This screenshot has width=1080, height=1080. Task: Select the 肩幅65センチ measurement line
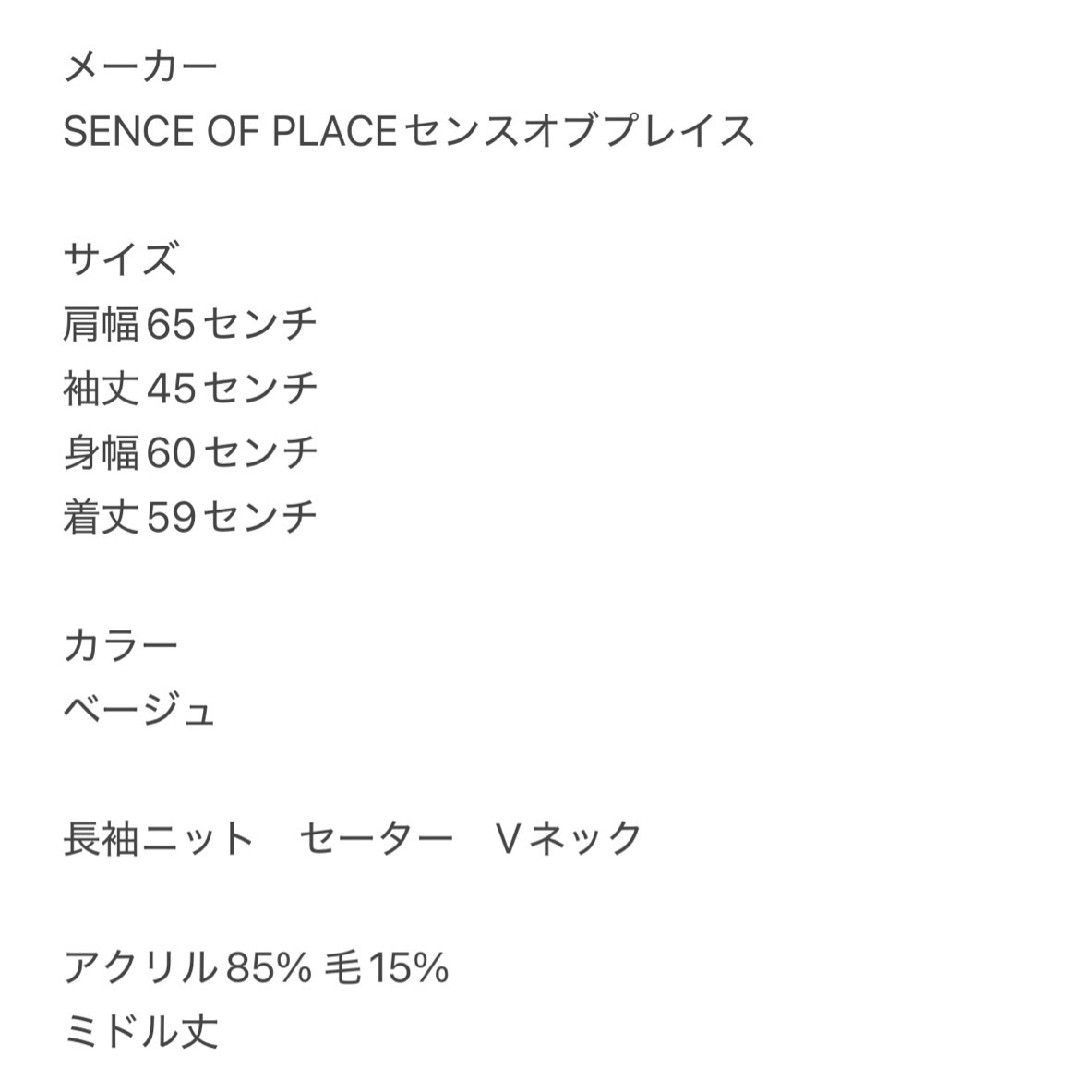(191, 323)
